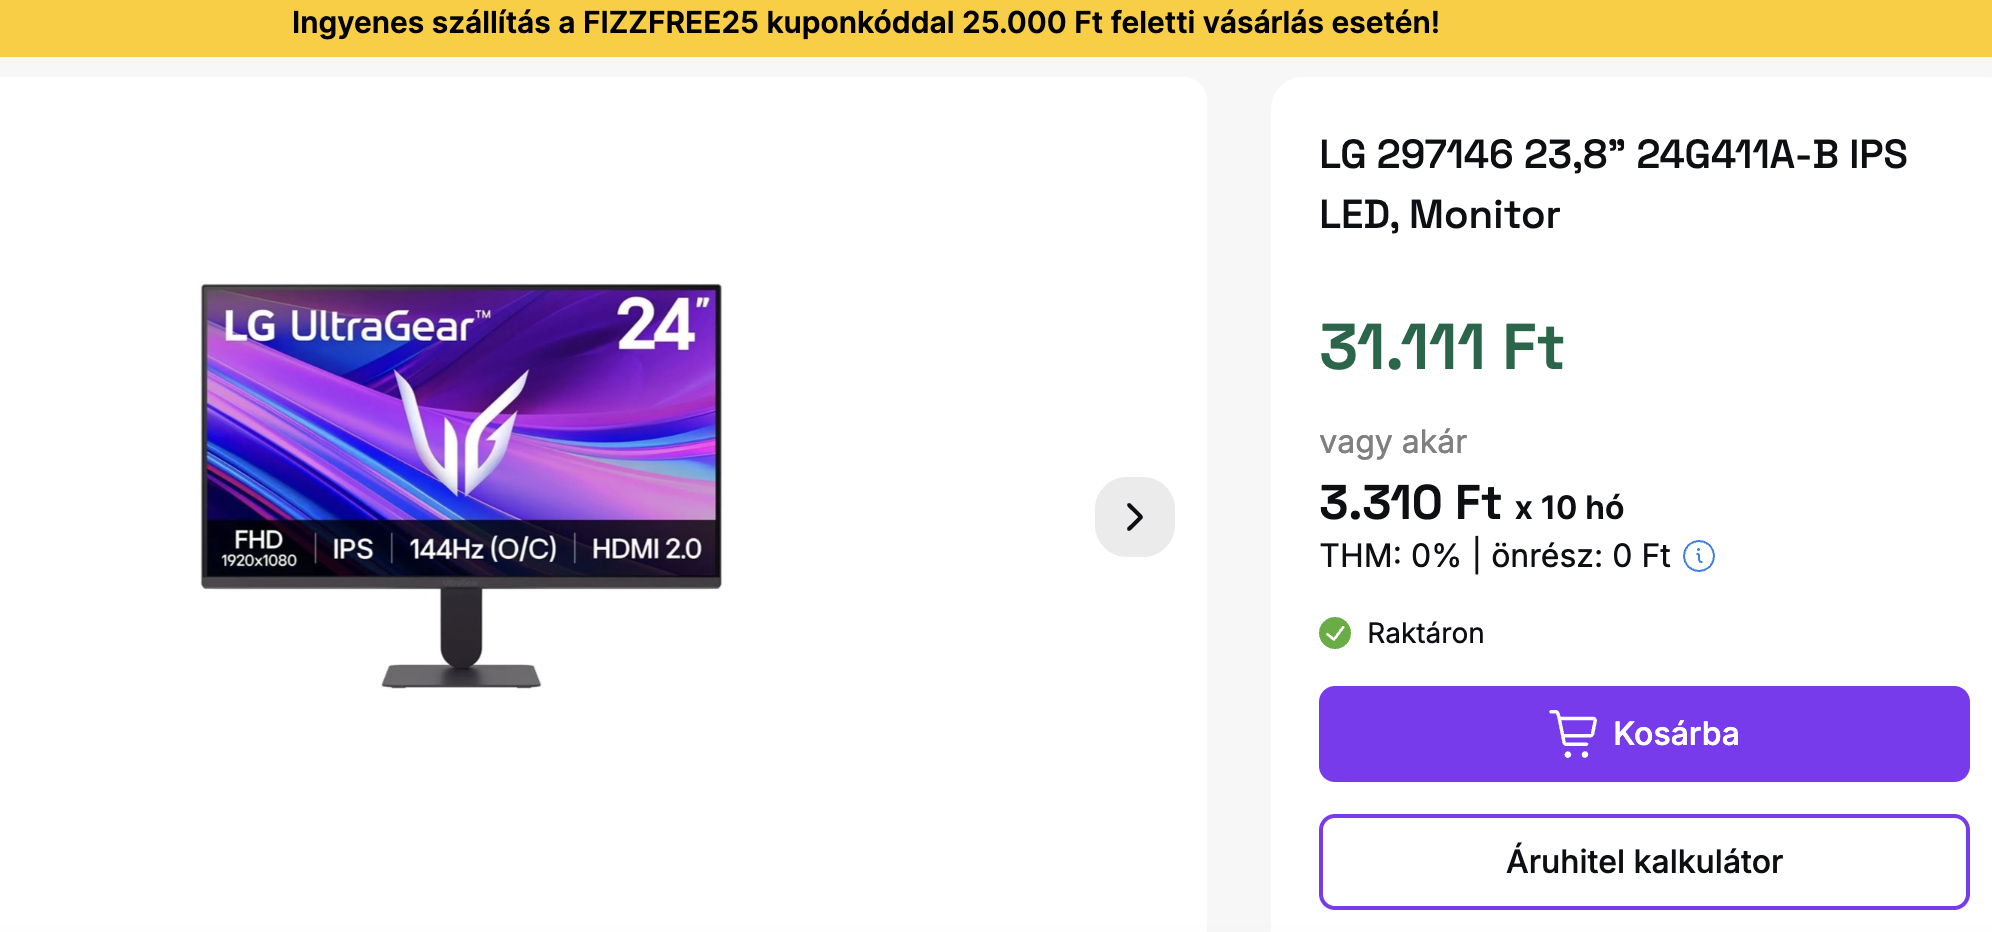Click the LG 24G411A-B monitor title
Viewport: 1992px width, 932px height.
[x=1612, y=184]
